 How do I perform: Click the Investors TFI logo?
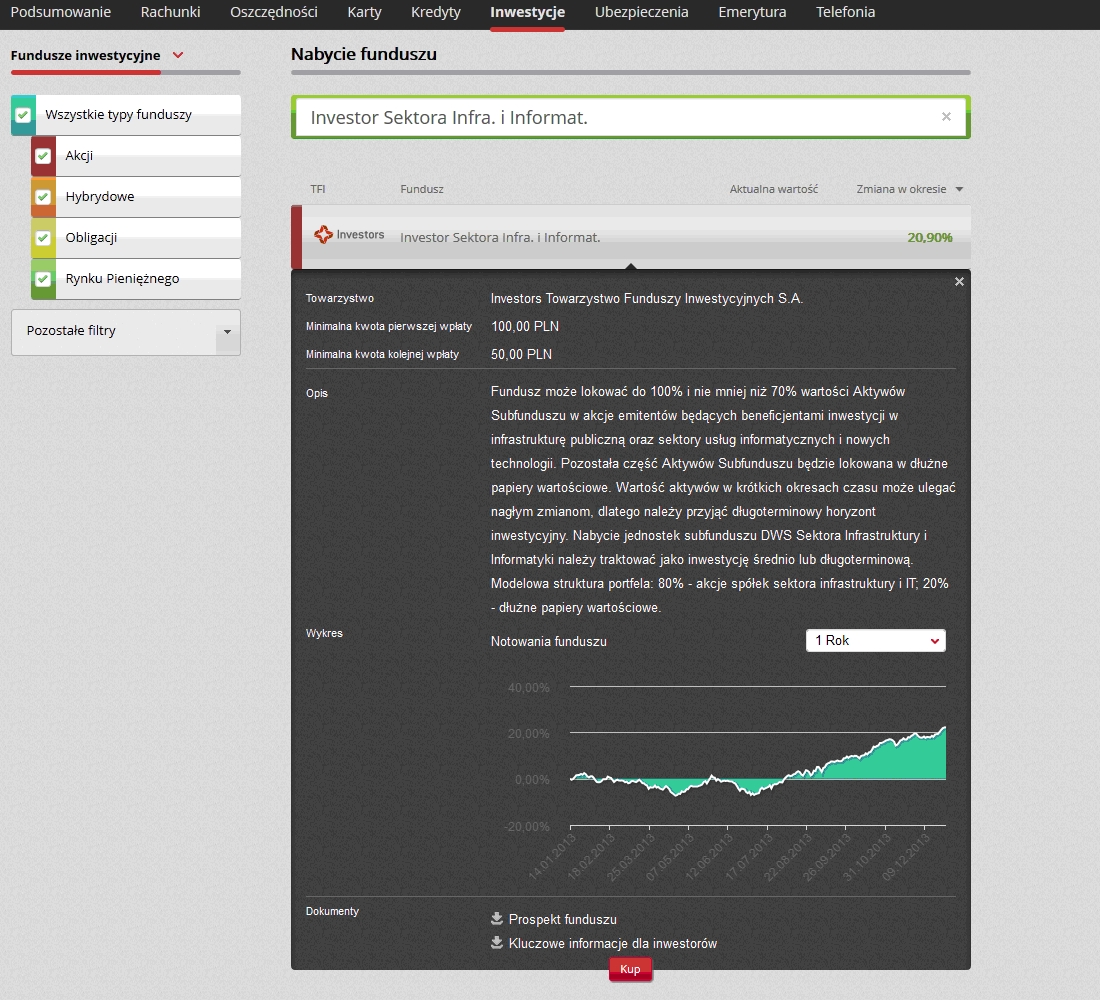[x=349, y=234]
